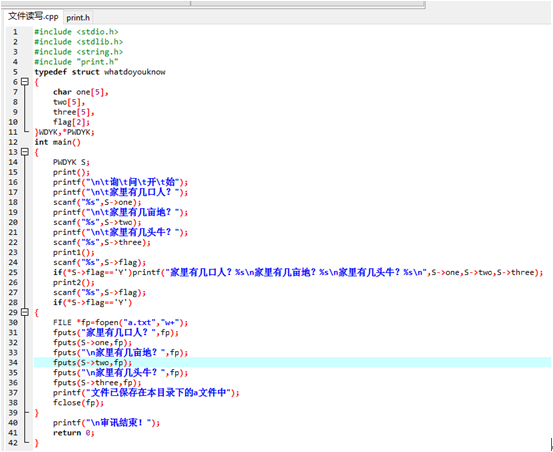Open the print.h tab

tap(78, 18)
